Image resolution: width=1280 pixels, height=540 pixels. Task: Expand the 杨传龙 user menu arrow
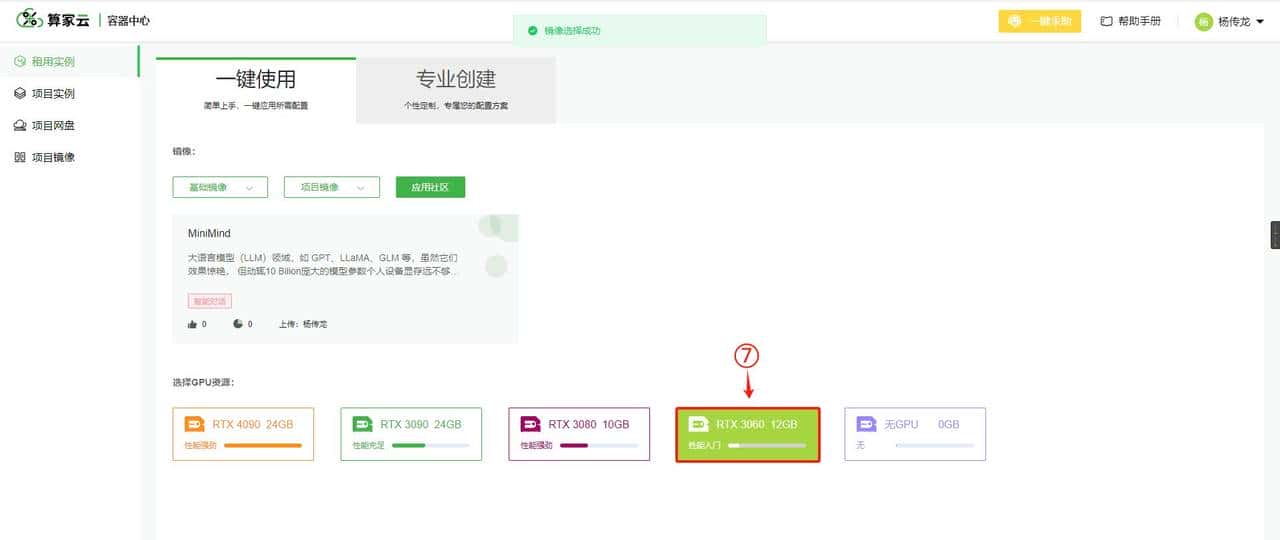click(1260, 22)
